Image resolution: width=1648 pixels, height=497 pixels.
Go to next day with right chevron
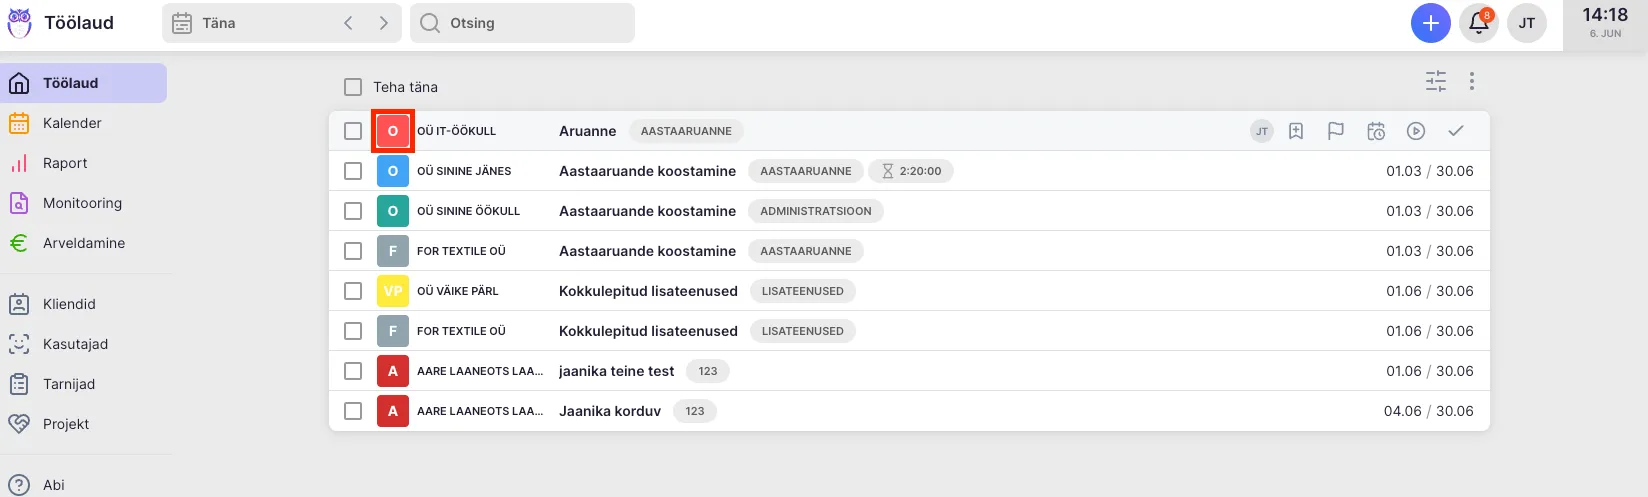click(x=383, y=23)
